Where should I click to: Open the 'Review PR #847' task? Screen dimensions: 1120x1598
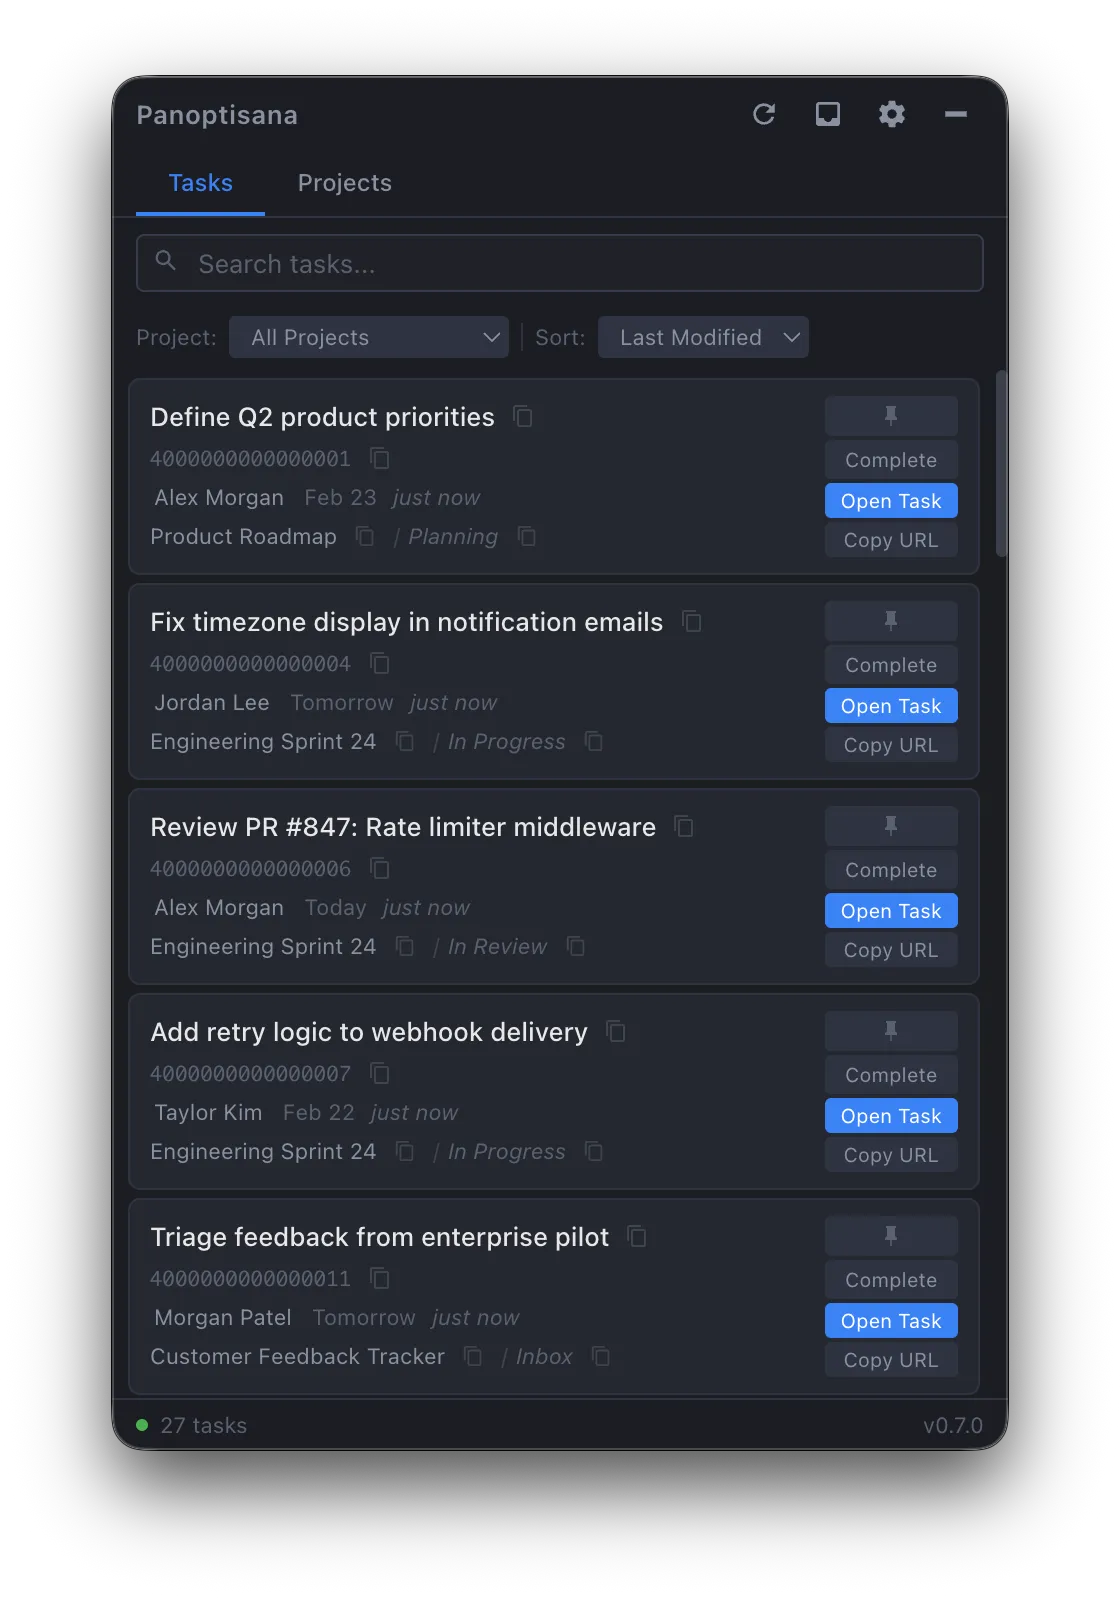(x=890, y=910)
